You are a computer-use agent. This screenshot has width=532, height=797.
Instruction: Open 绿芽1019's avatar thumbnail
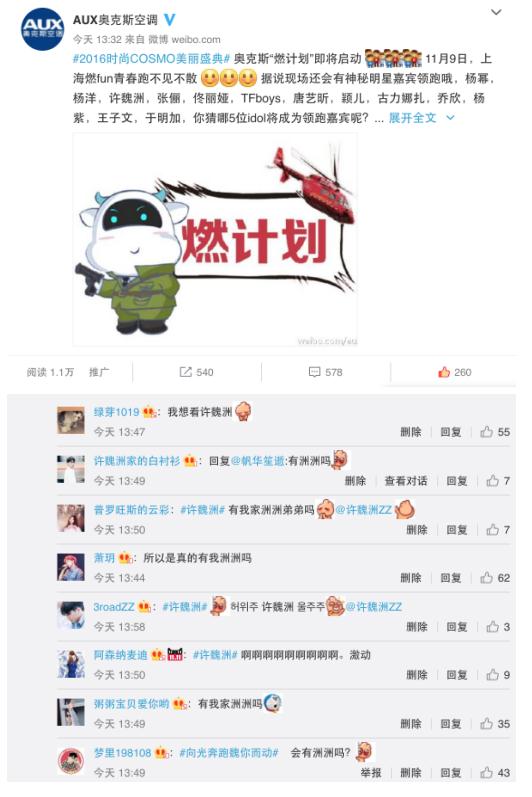tap(71, 420)
